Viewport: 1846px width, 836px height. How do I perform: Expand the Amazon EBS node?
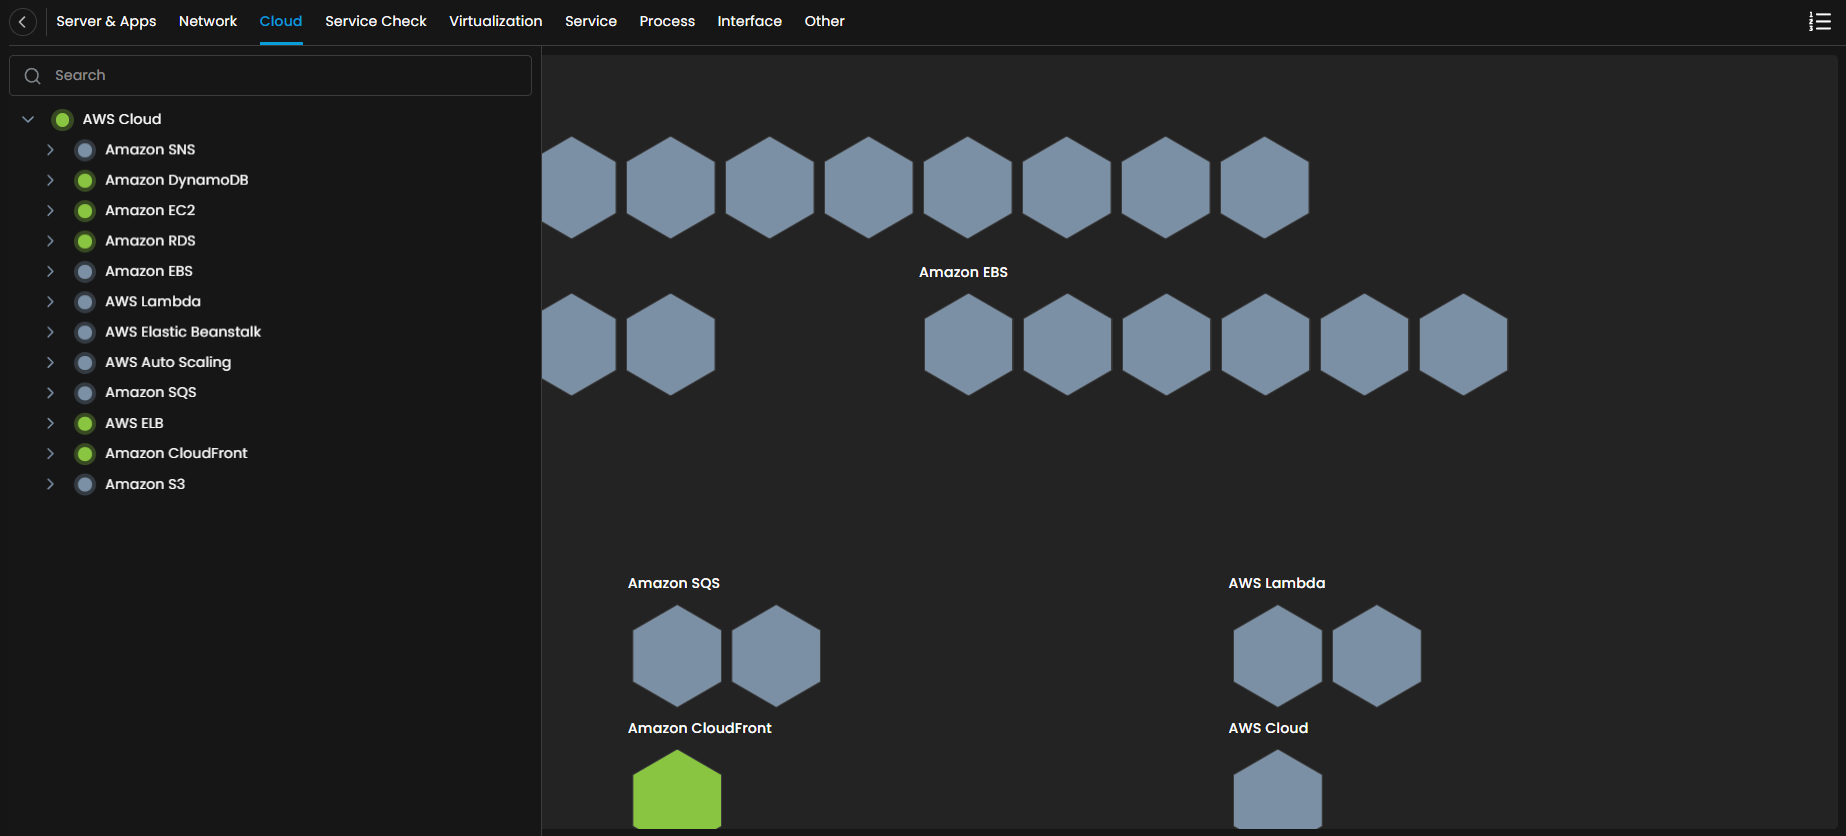pos(50,271)
